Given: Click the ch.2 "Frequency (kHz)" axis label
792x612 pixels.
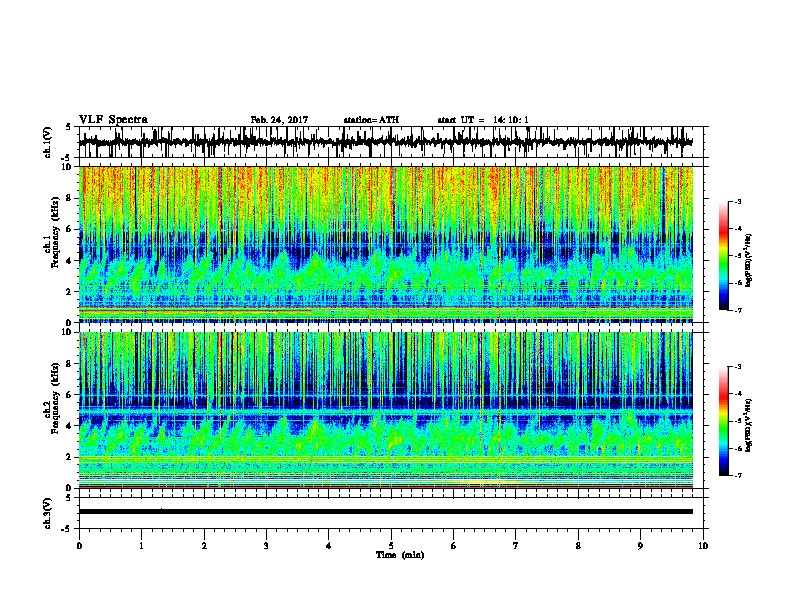Looking at the screenshot, I should click(x=55, y=398).
